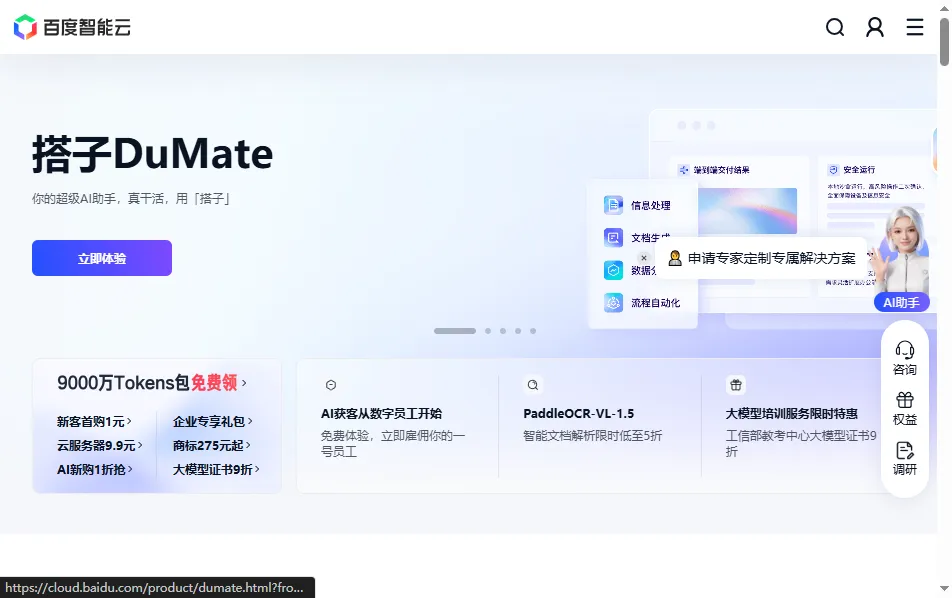Open 新客首购1元 link
952x598 pixels.
click(x=94, y=421)
